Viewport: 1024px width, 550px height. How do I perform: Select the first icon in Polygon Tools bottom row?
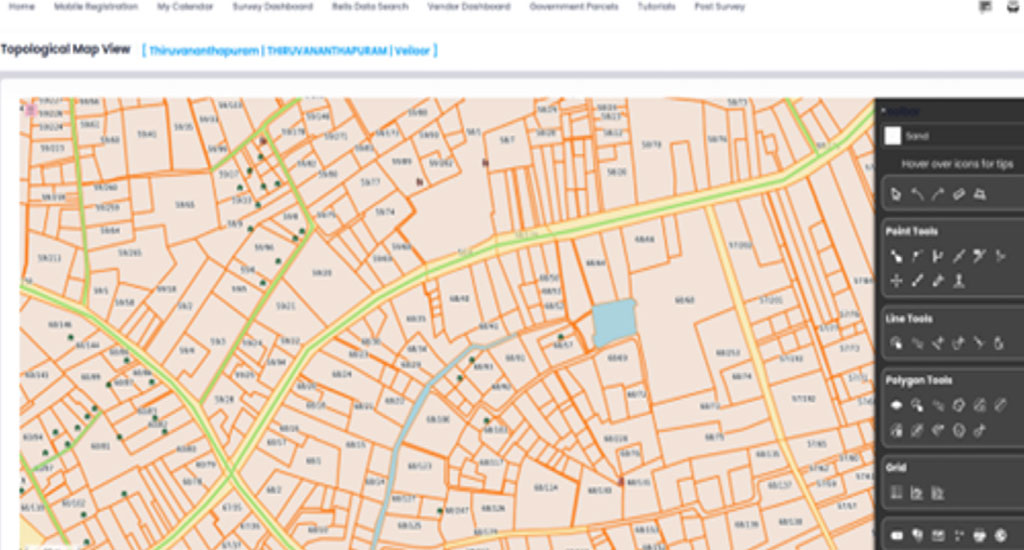pos(896,430)
